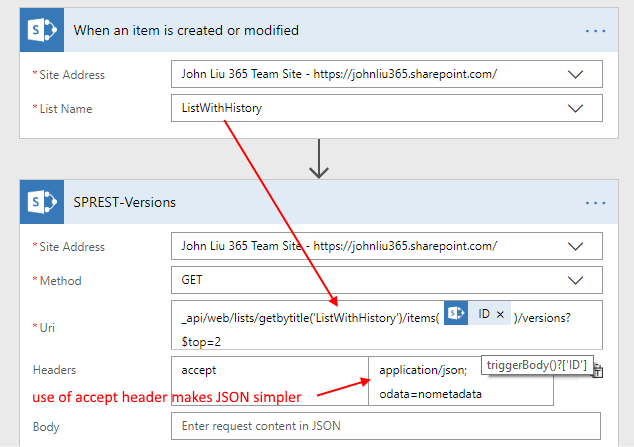Screen dimensions: 634x447
Task: Expand the trigger's Site Address dropdown
Action: point(576,74)
